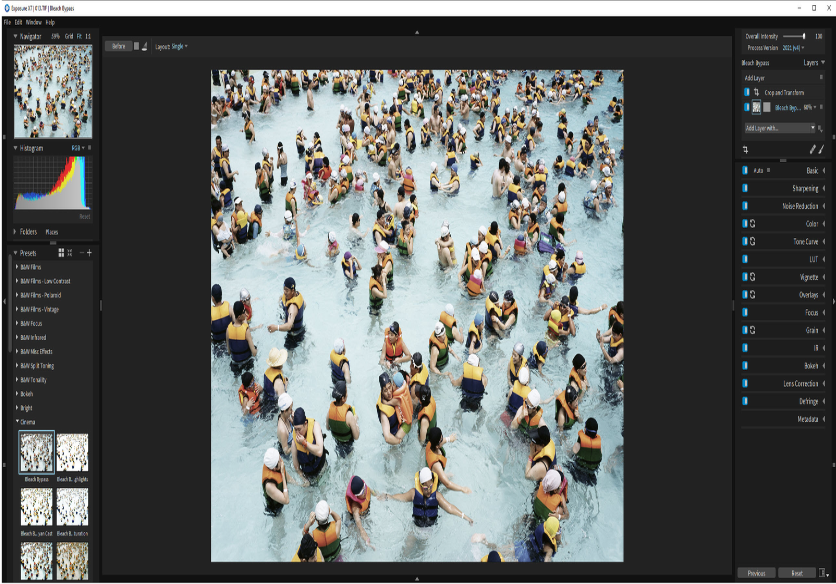Open the Add Layer with... combo box

[780, 128]
